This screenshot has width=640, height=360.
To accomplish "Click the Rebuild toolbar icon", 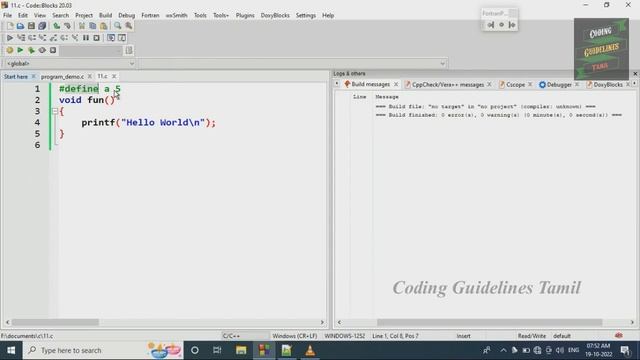I will pyautogui.click(x=42, y=50).
